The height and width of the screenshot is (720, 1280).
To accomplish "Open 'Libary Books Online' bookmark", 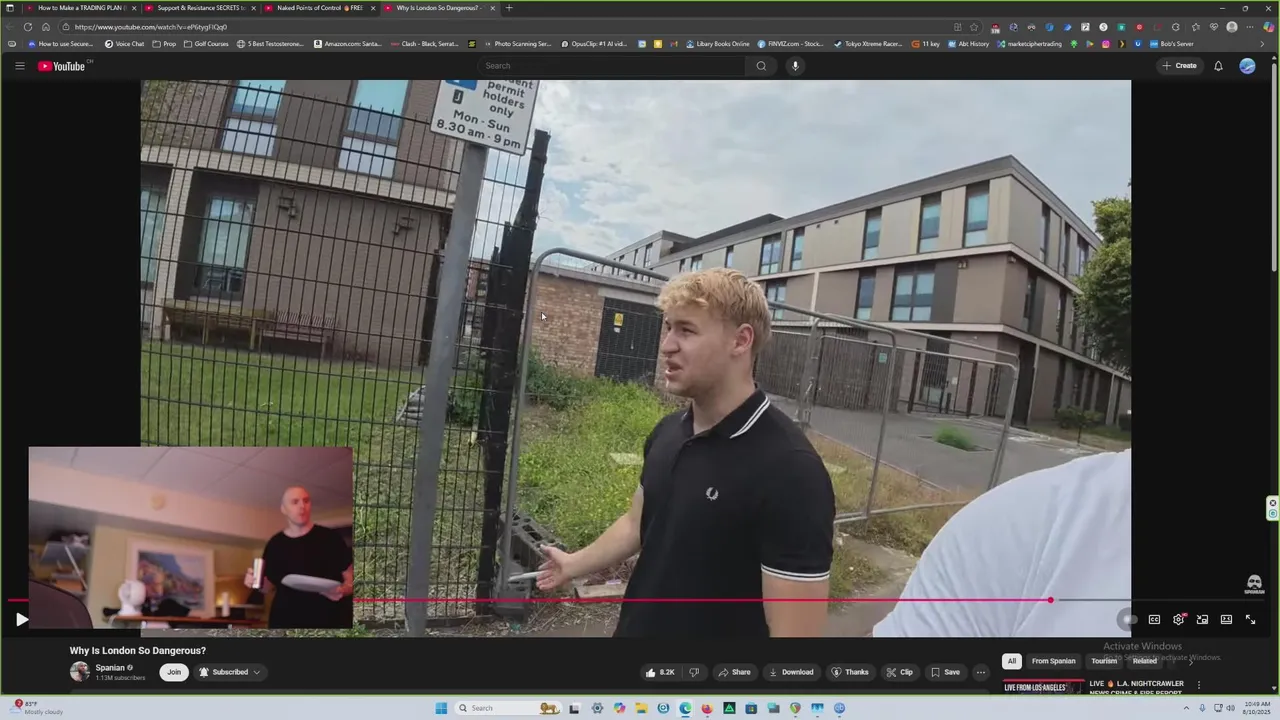I will 717,44.
